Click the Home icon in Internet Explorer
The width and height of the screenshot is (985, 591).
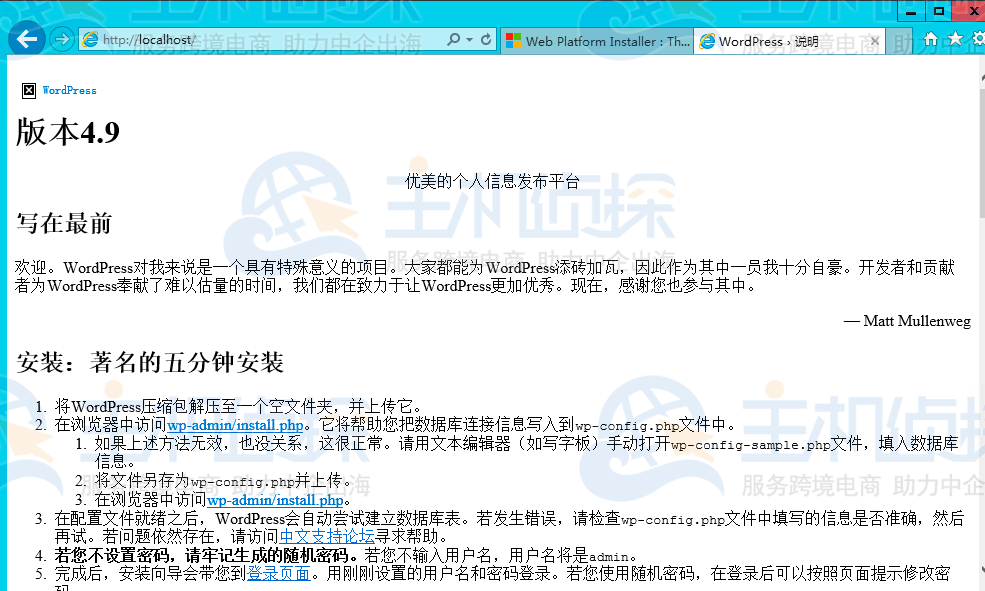[x=932, y=40]
